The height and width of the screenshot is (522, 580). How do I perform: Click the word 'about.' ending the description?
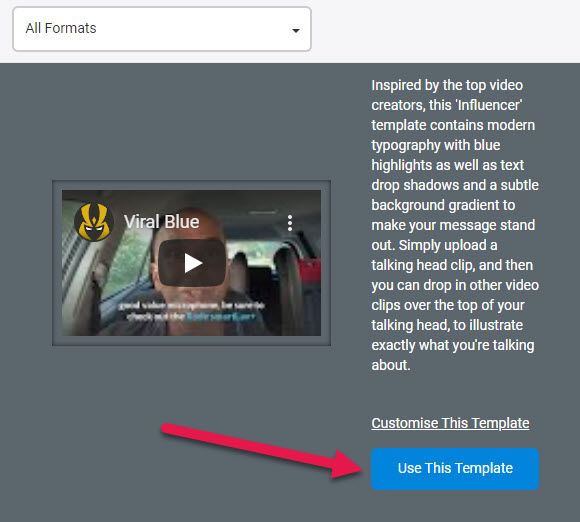pos(391,365)
